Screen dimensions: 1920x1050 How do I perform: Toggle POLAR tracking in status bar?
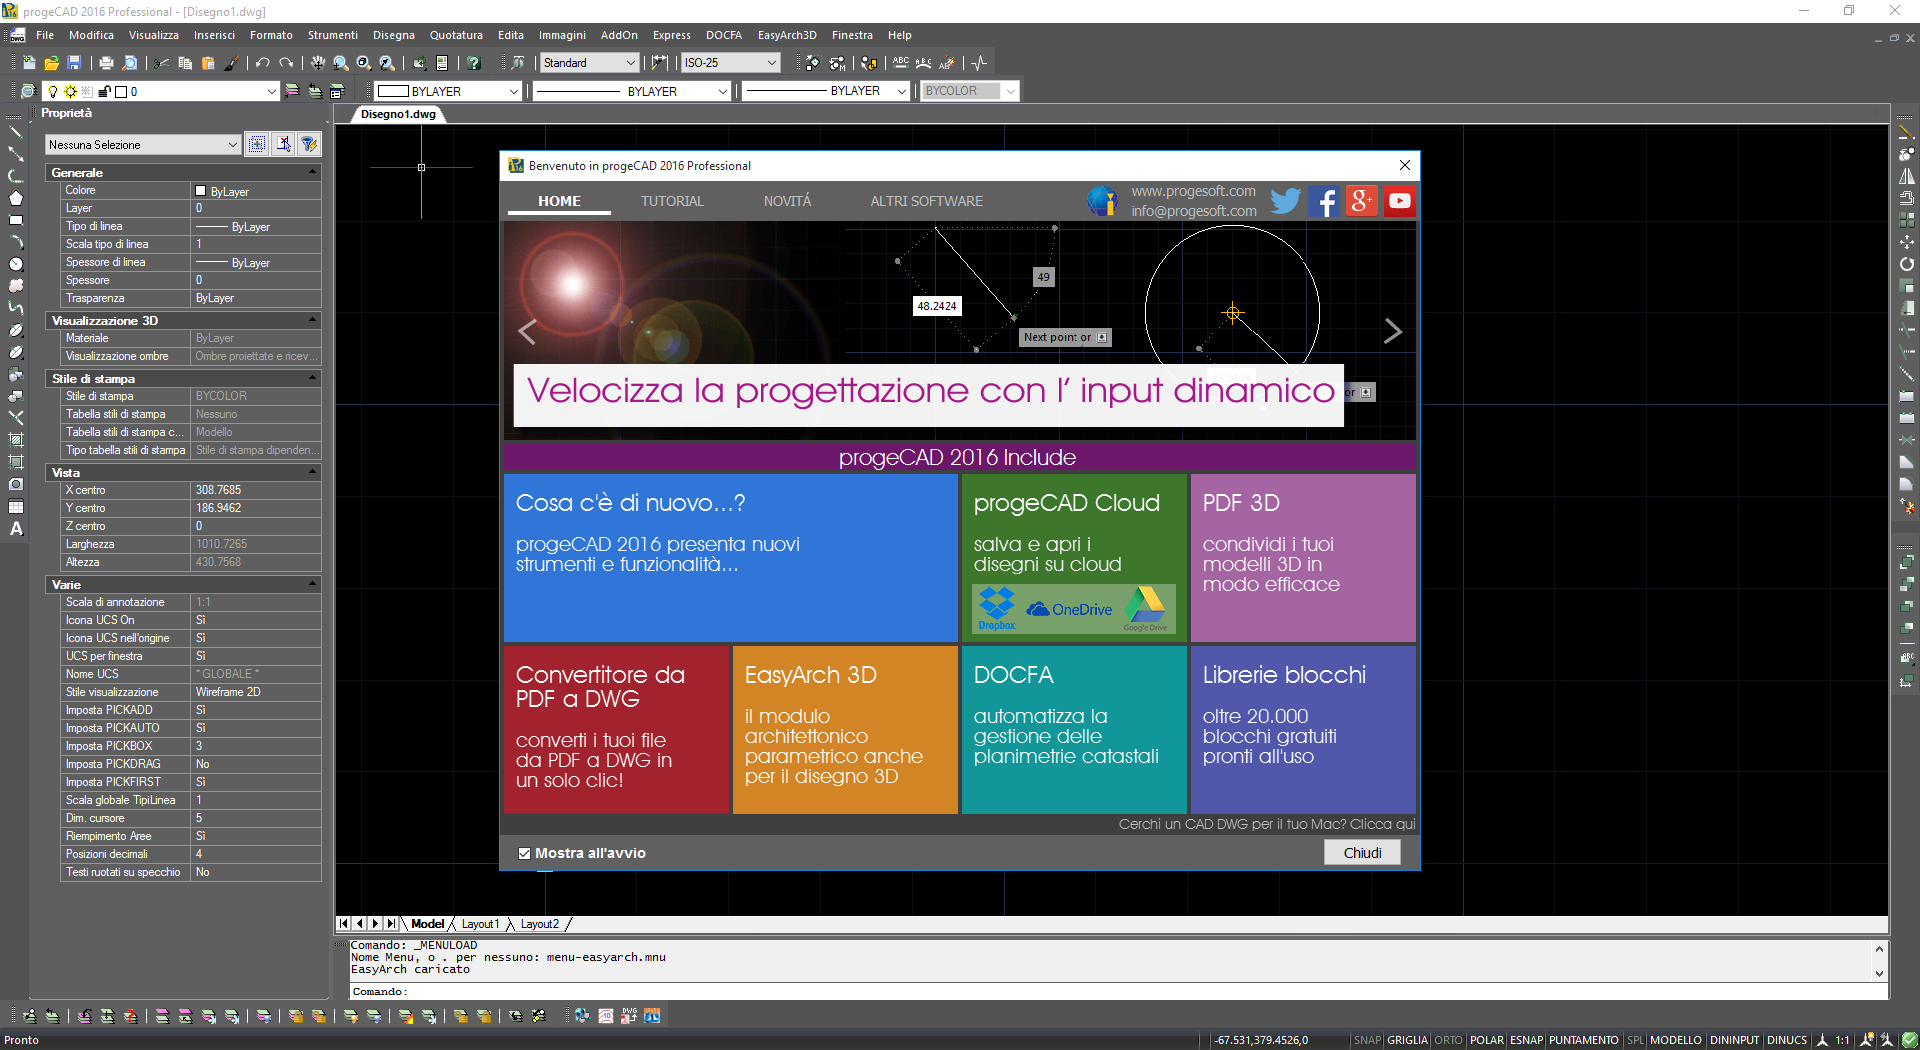(1486, 1040)
